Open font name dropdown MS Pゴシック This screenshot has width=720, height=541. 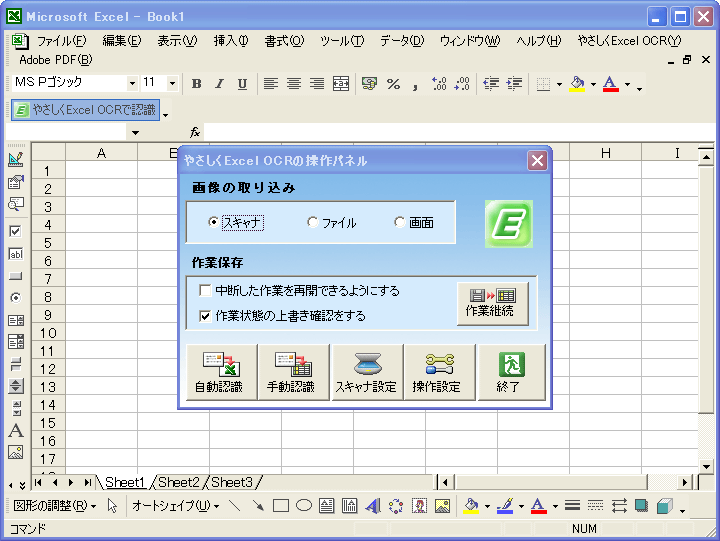(x=132, y=83)
